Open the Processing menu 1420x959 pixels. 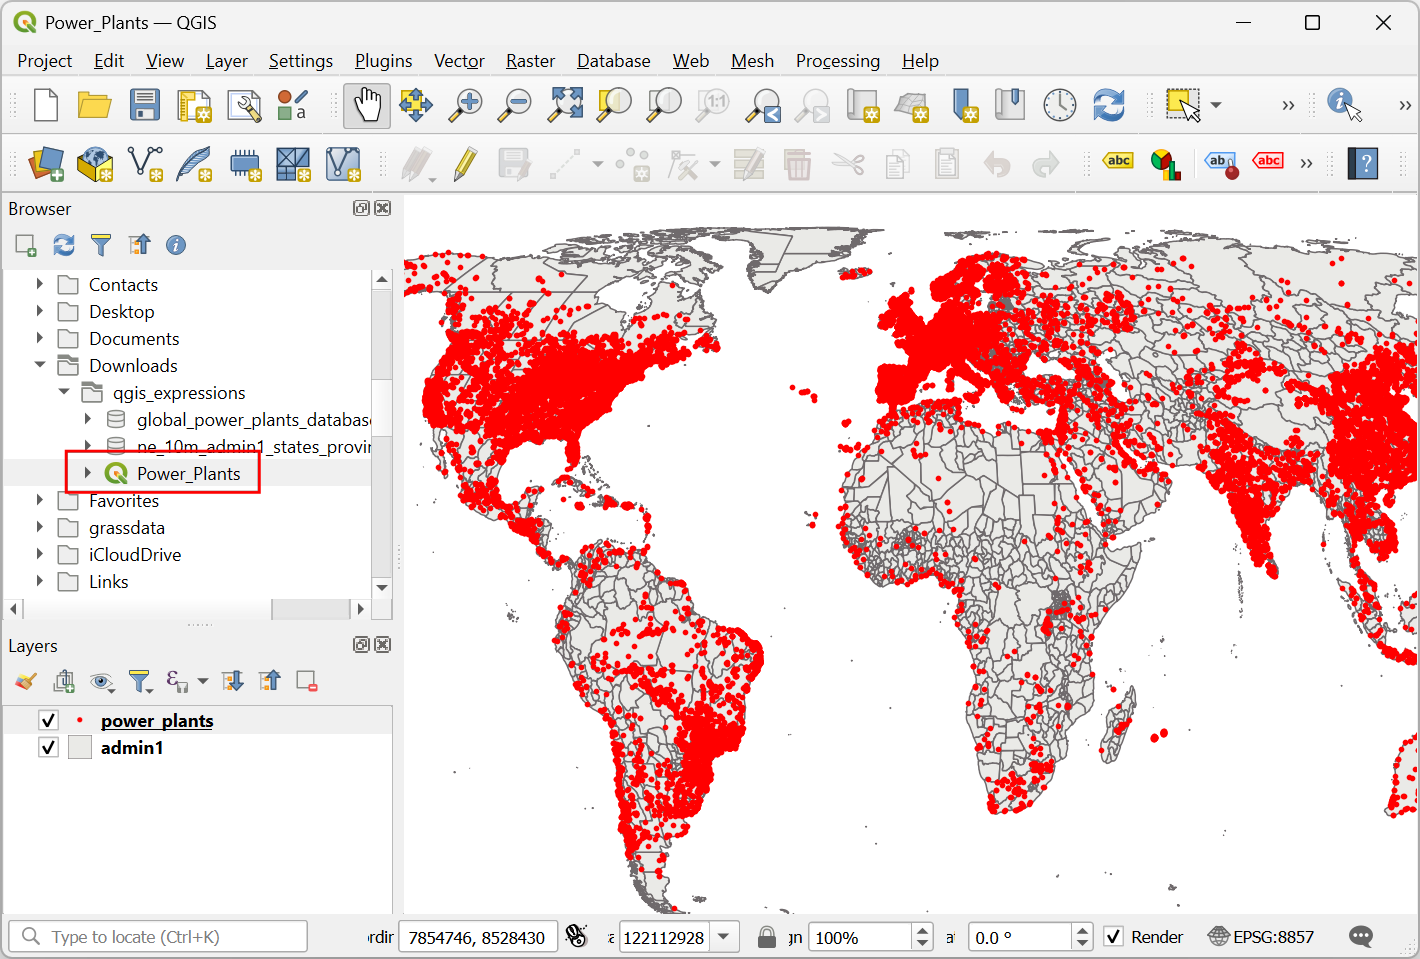838,61
